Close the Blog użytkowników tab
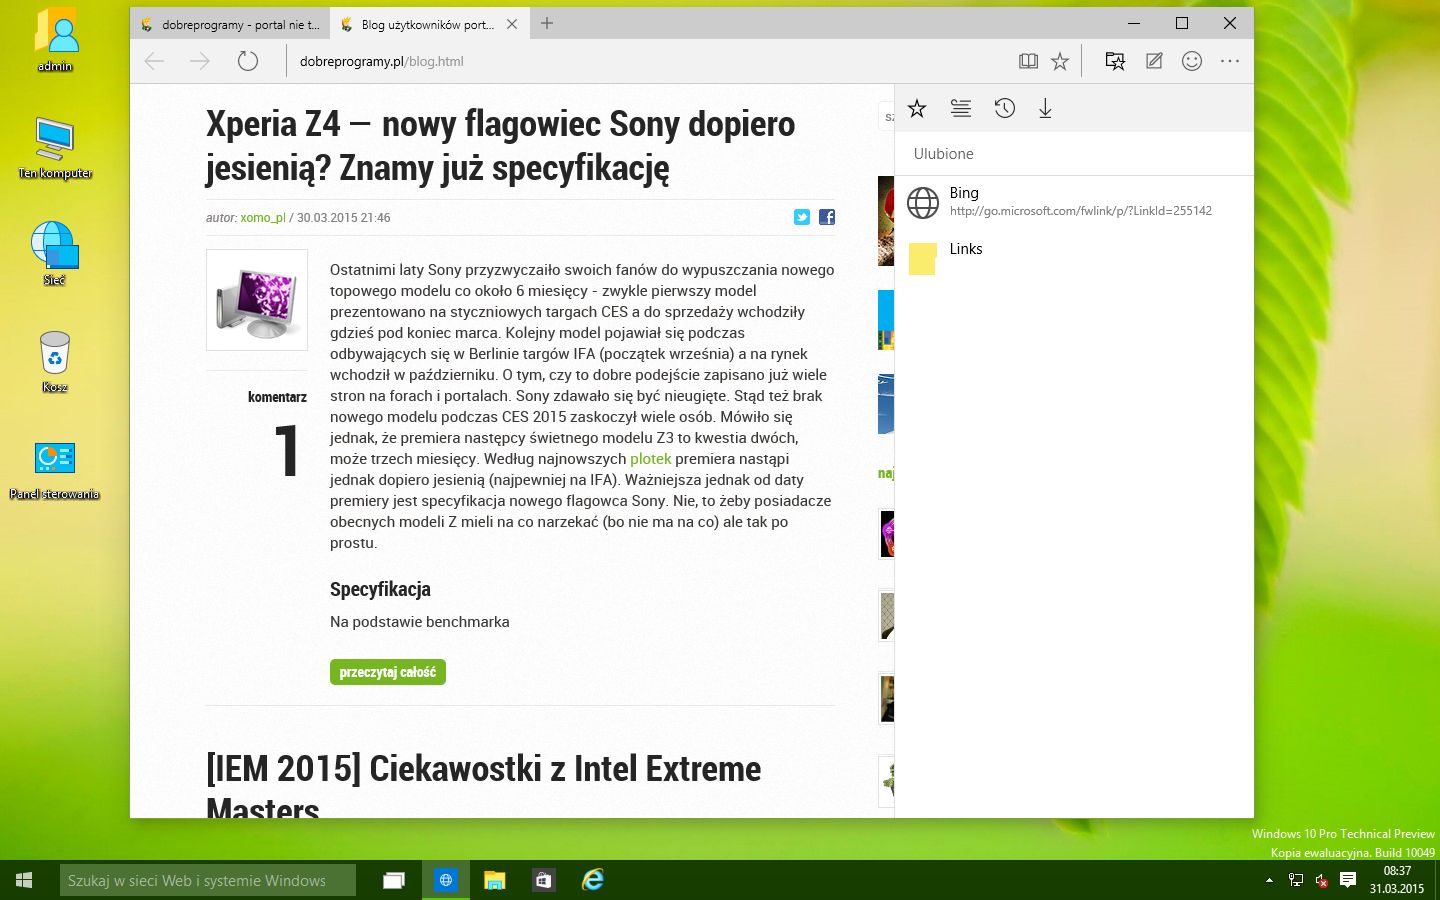The width and height of the screenshot is (1440, 900). (512, 24)
